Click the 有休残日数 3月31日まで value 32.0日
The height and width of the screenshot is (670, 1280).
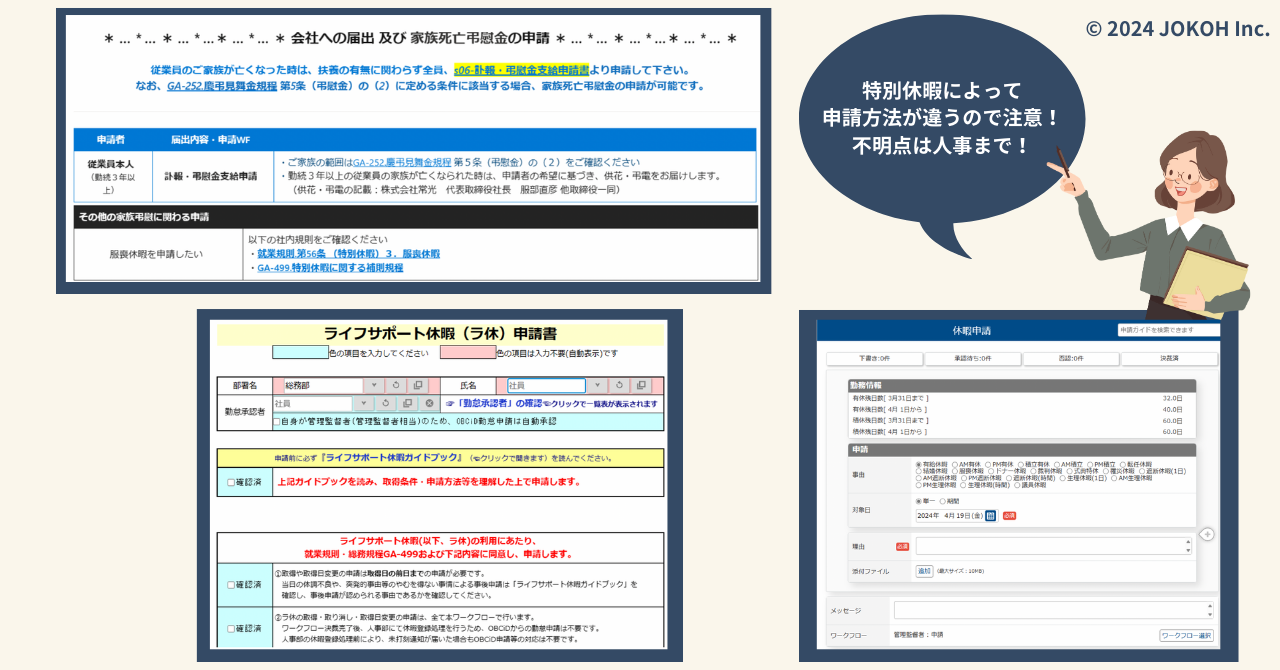click(x=1172, y=398)
